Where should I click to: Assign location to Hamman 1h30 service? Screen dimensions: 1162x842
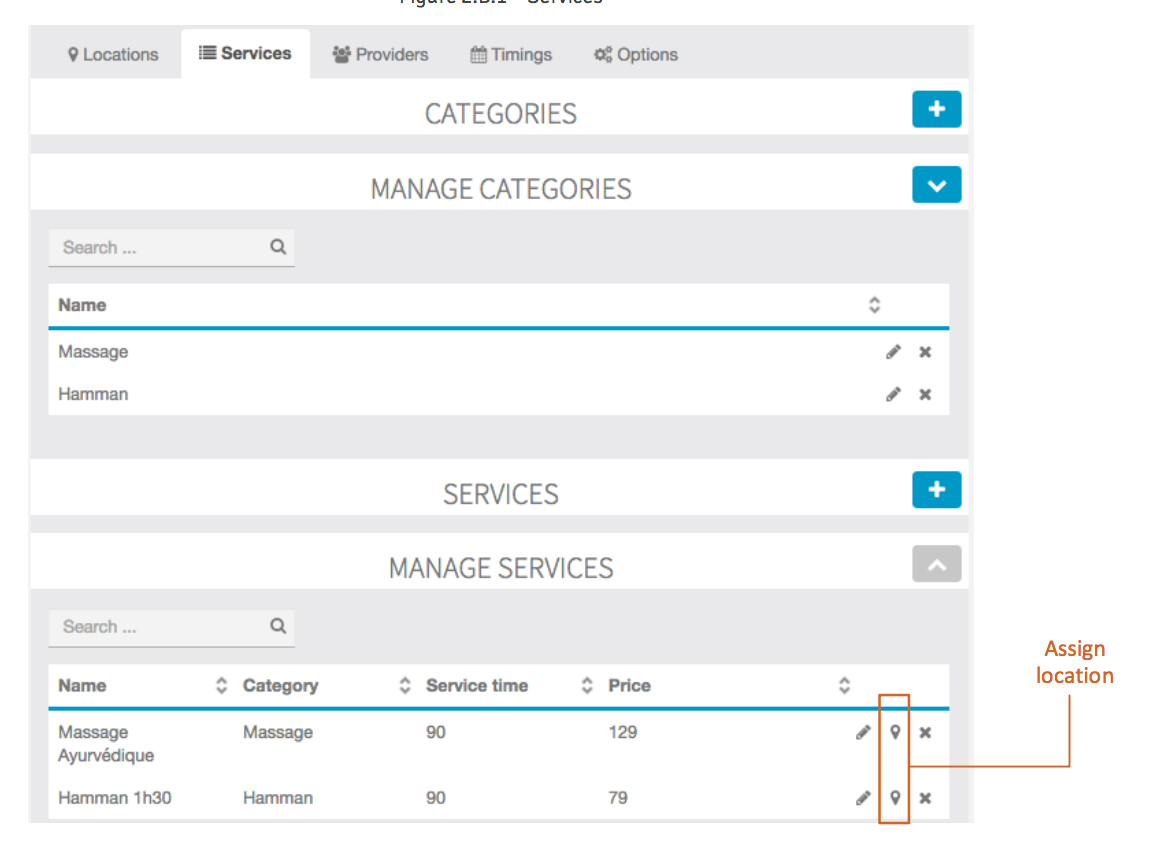(x=895, y=798)
